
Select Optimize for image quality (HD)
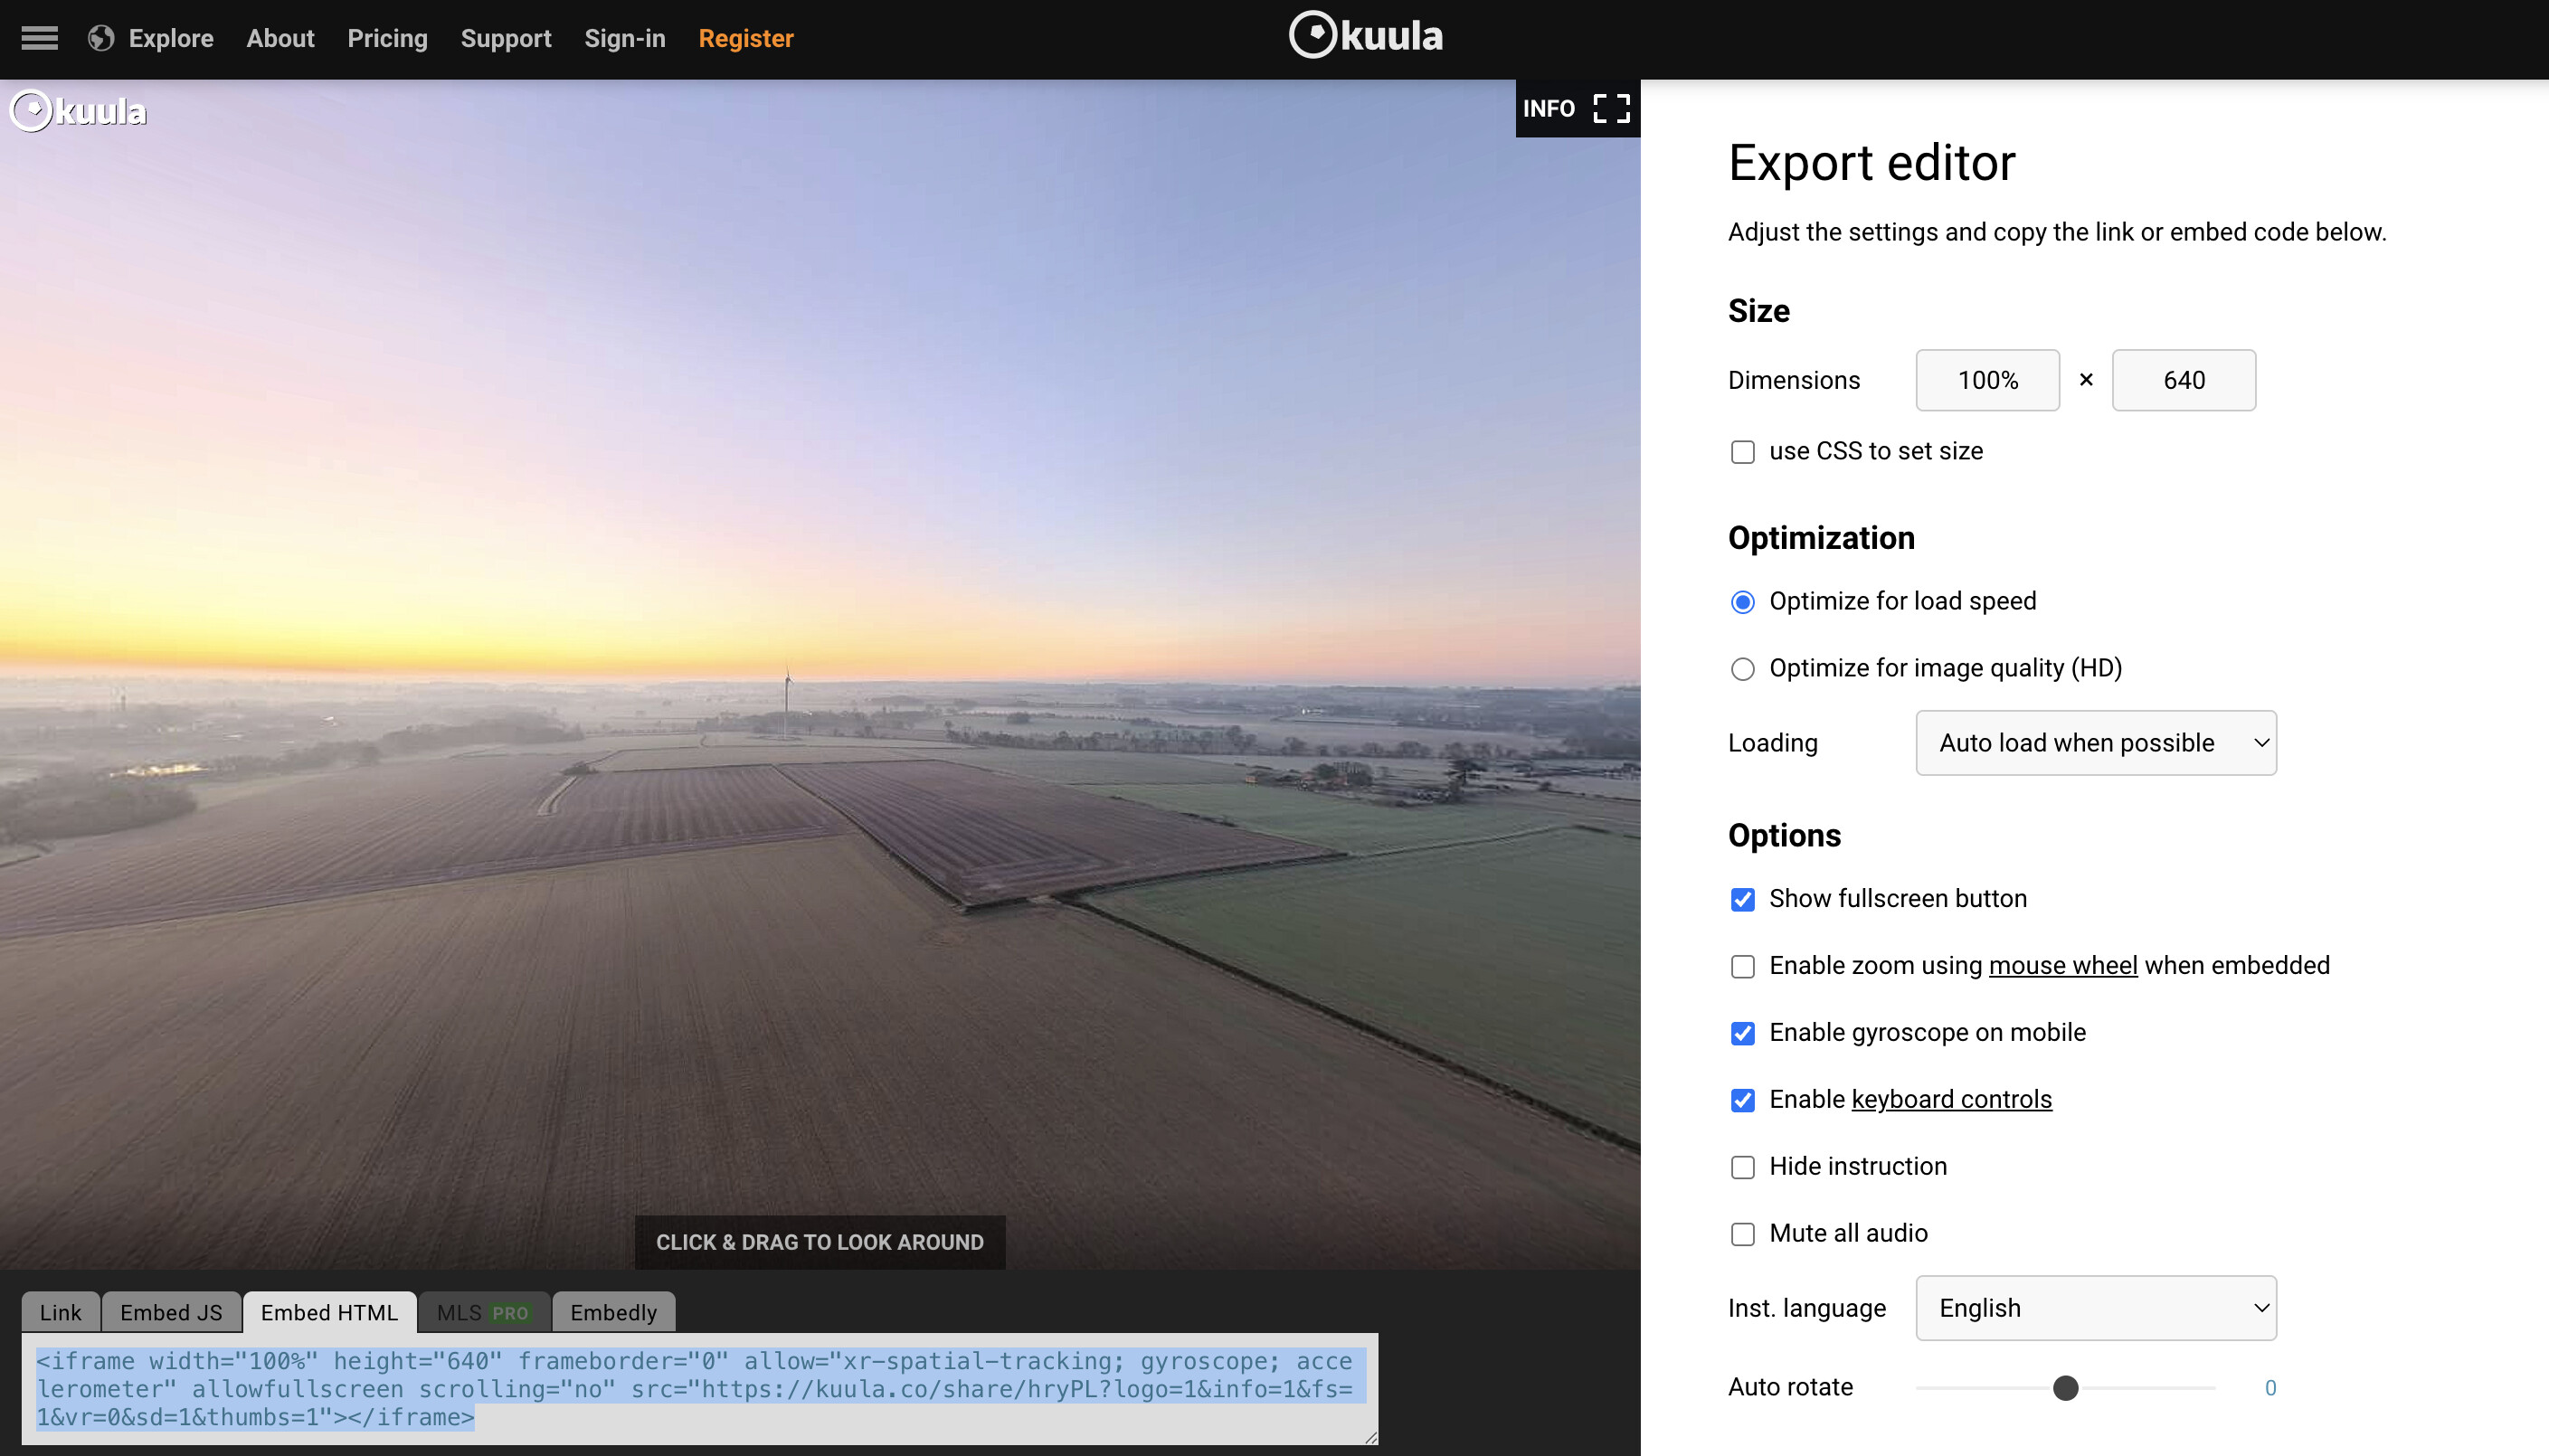click(x=1742, y=669)
